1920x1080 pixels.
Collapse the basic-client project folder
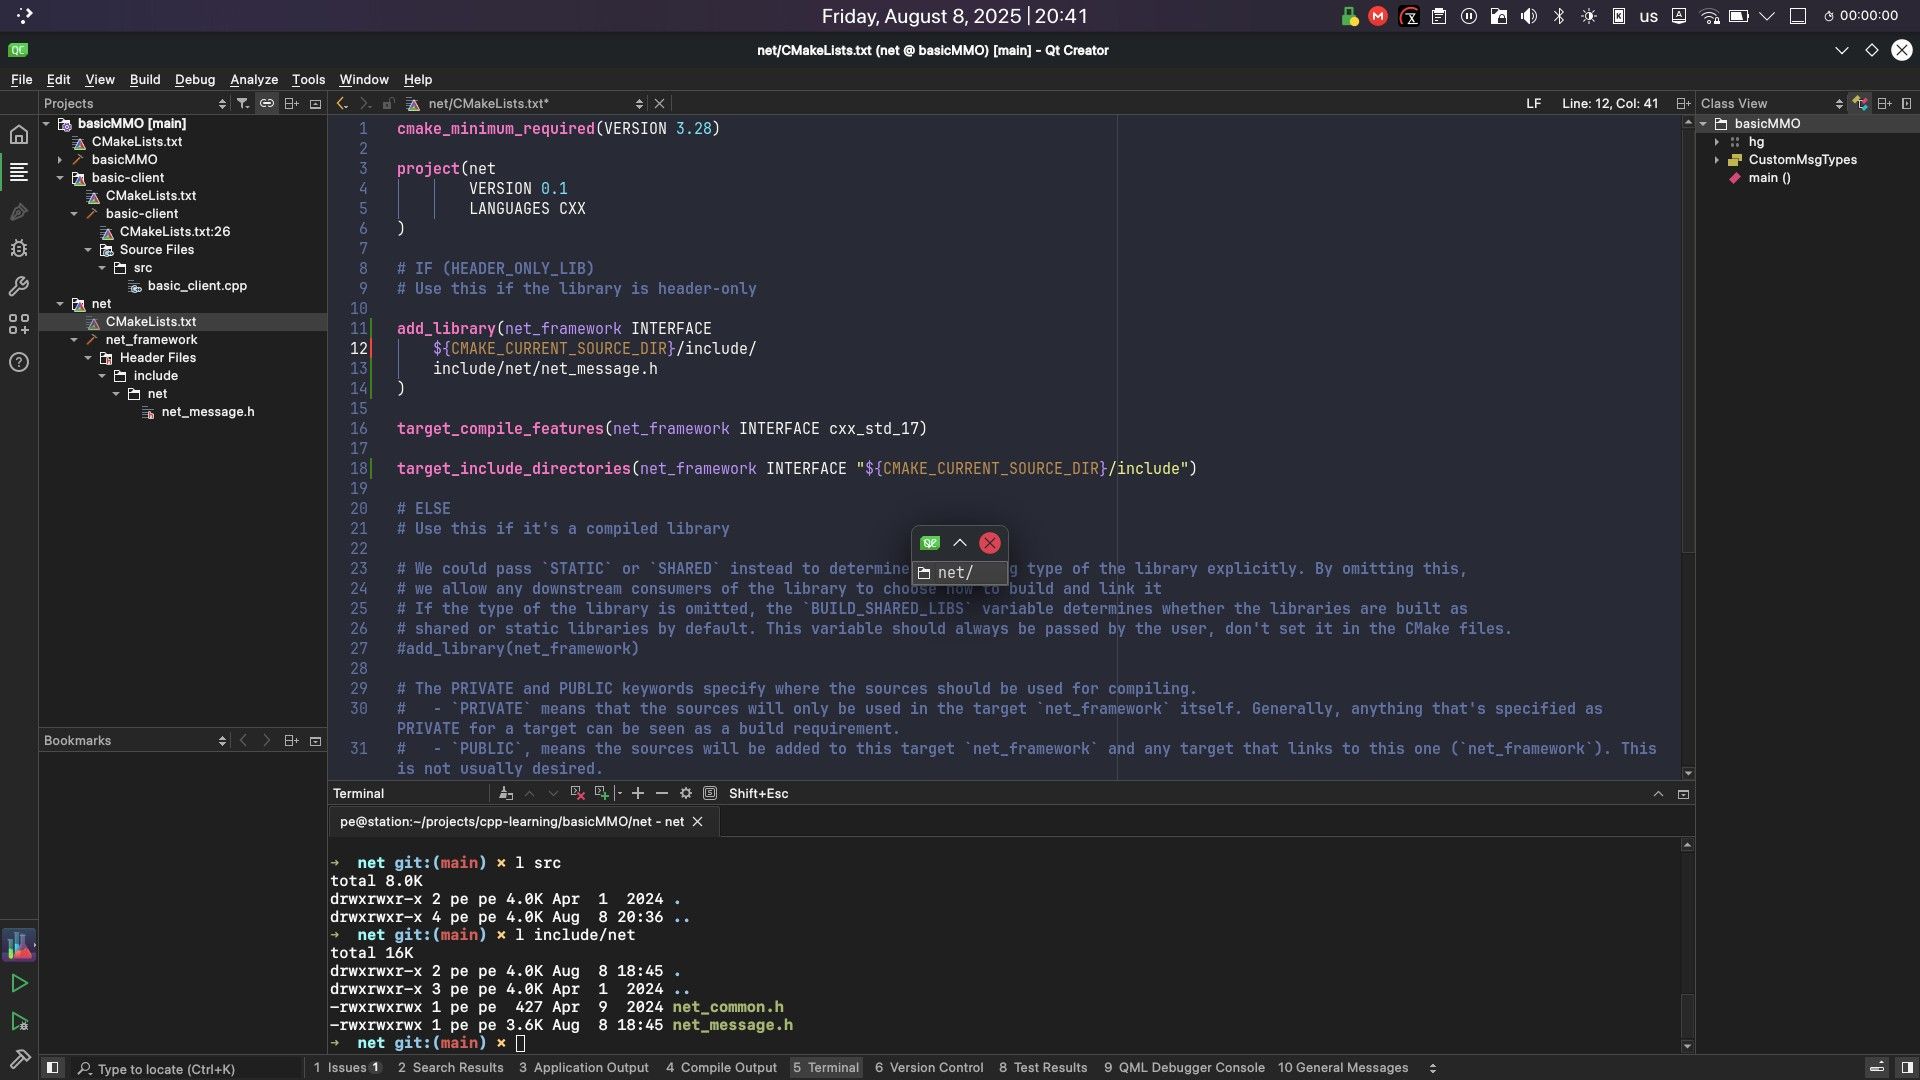[60, 178]
